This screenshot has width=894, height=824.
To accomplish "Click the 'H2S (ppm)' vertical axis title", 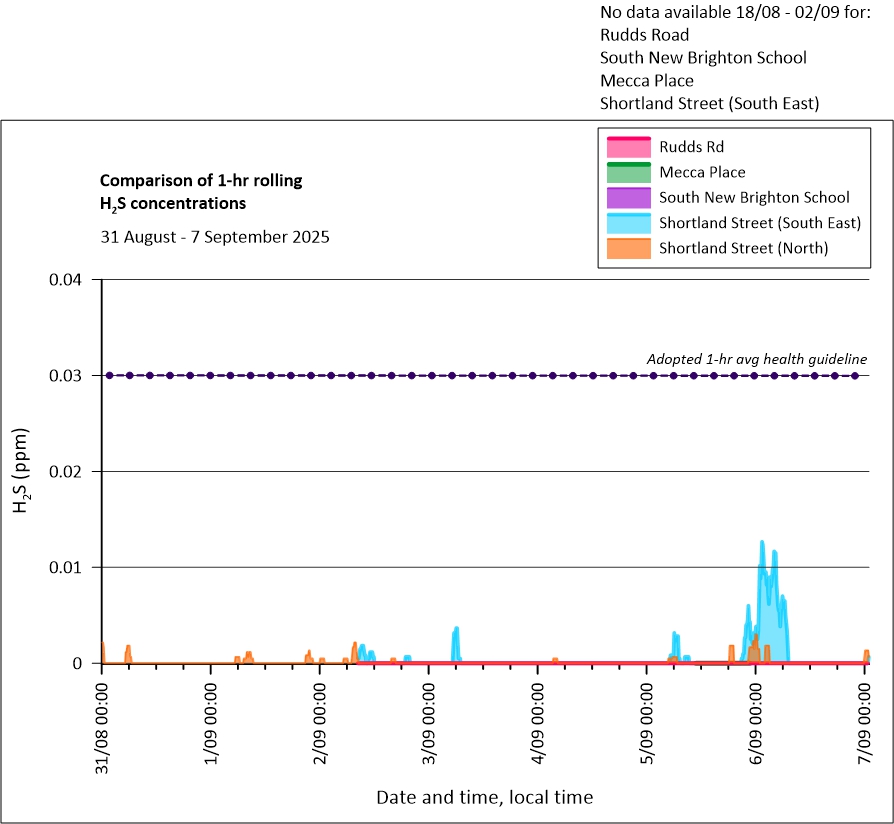I will (x=21, y=471).
